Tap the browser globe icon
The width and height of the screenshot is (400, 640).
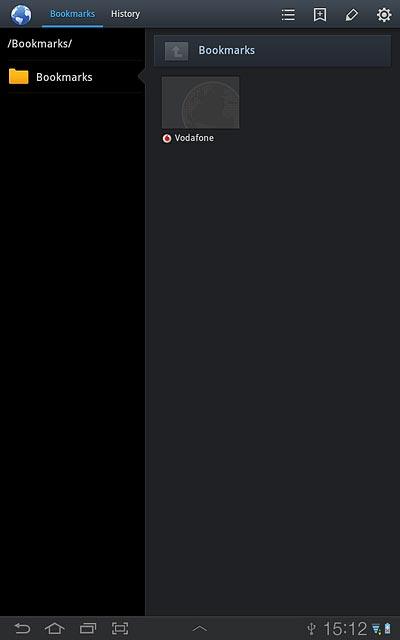pyautogui.click(x=21, y=14)
